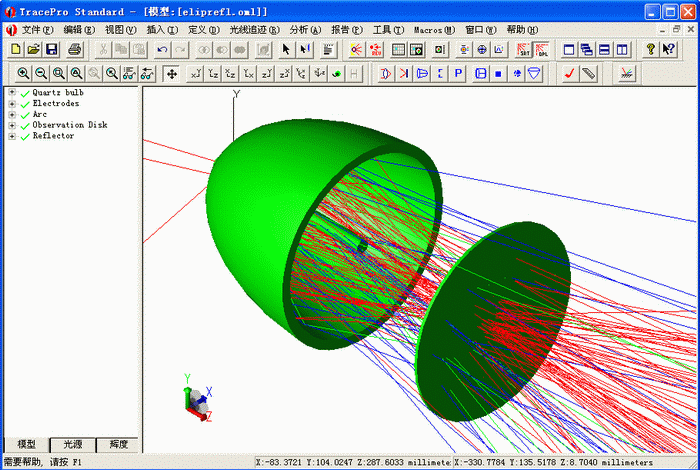The height and width of the screenshot is (470, 700).
Task: Switch to the XZ axis view
Action: [231, 74]
